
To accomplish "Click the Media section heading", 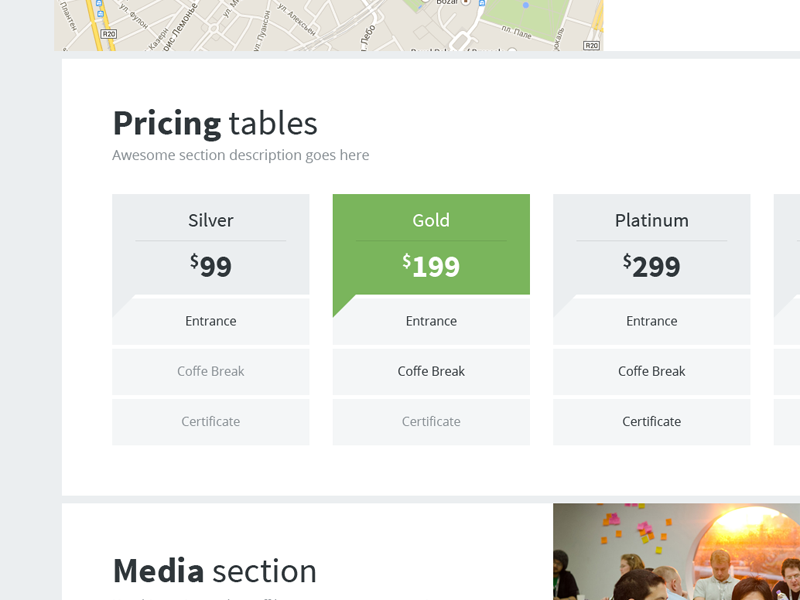I will click(214, 570).
